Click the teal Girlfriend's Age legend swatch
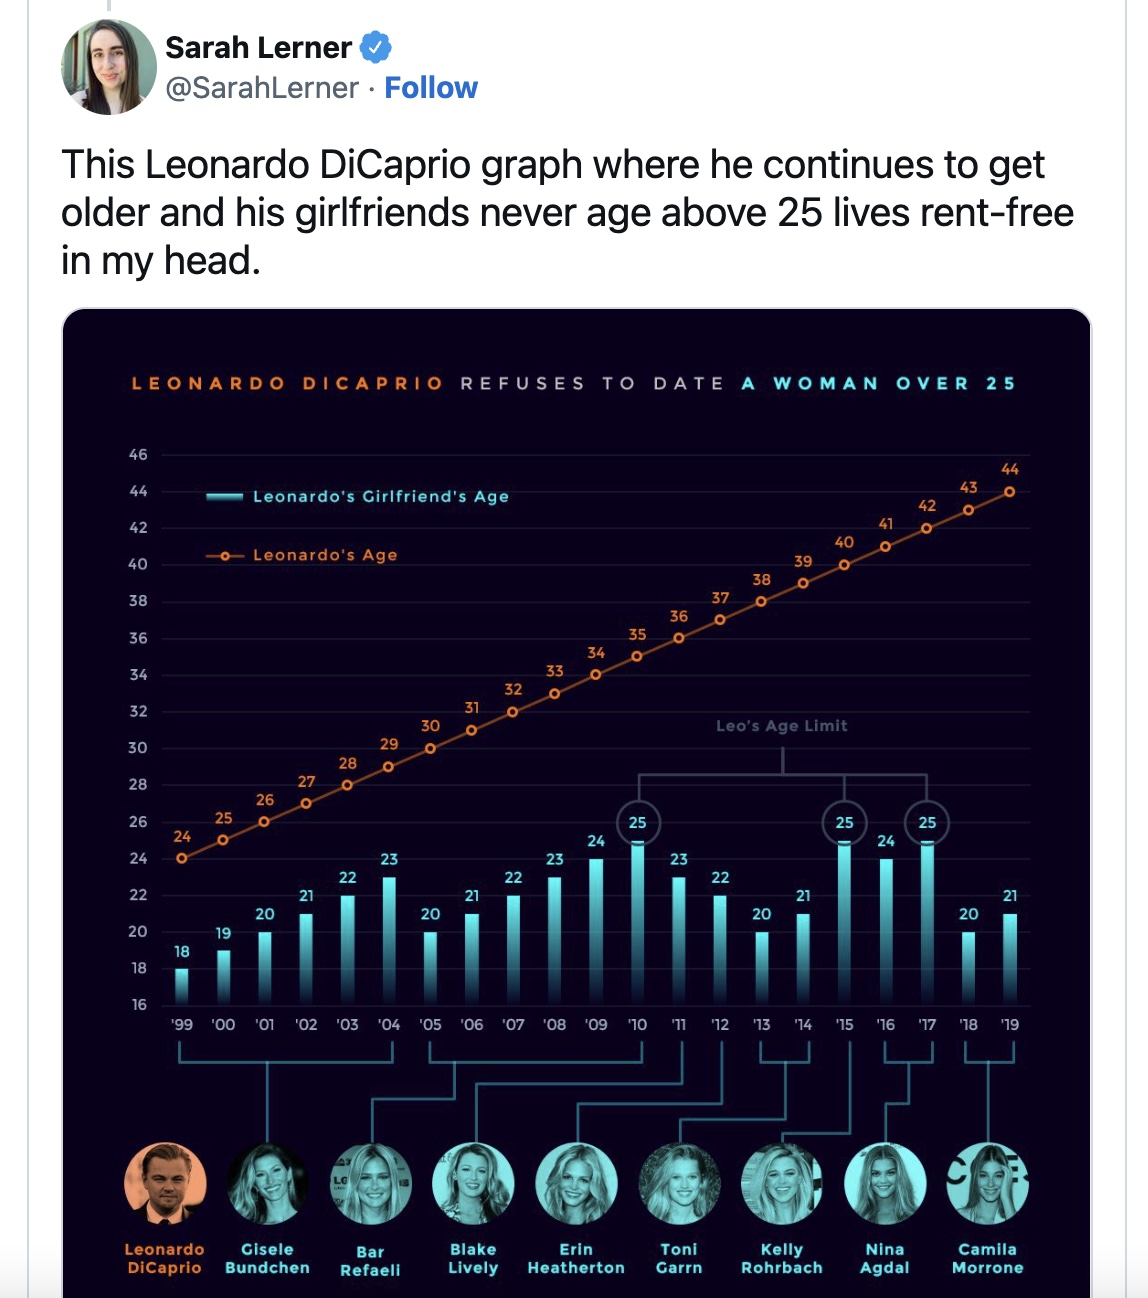 [224, 497]
